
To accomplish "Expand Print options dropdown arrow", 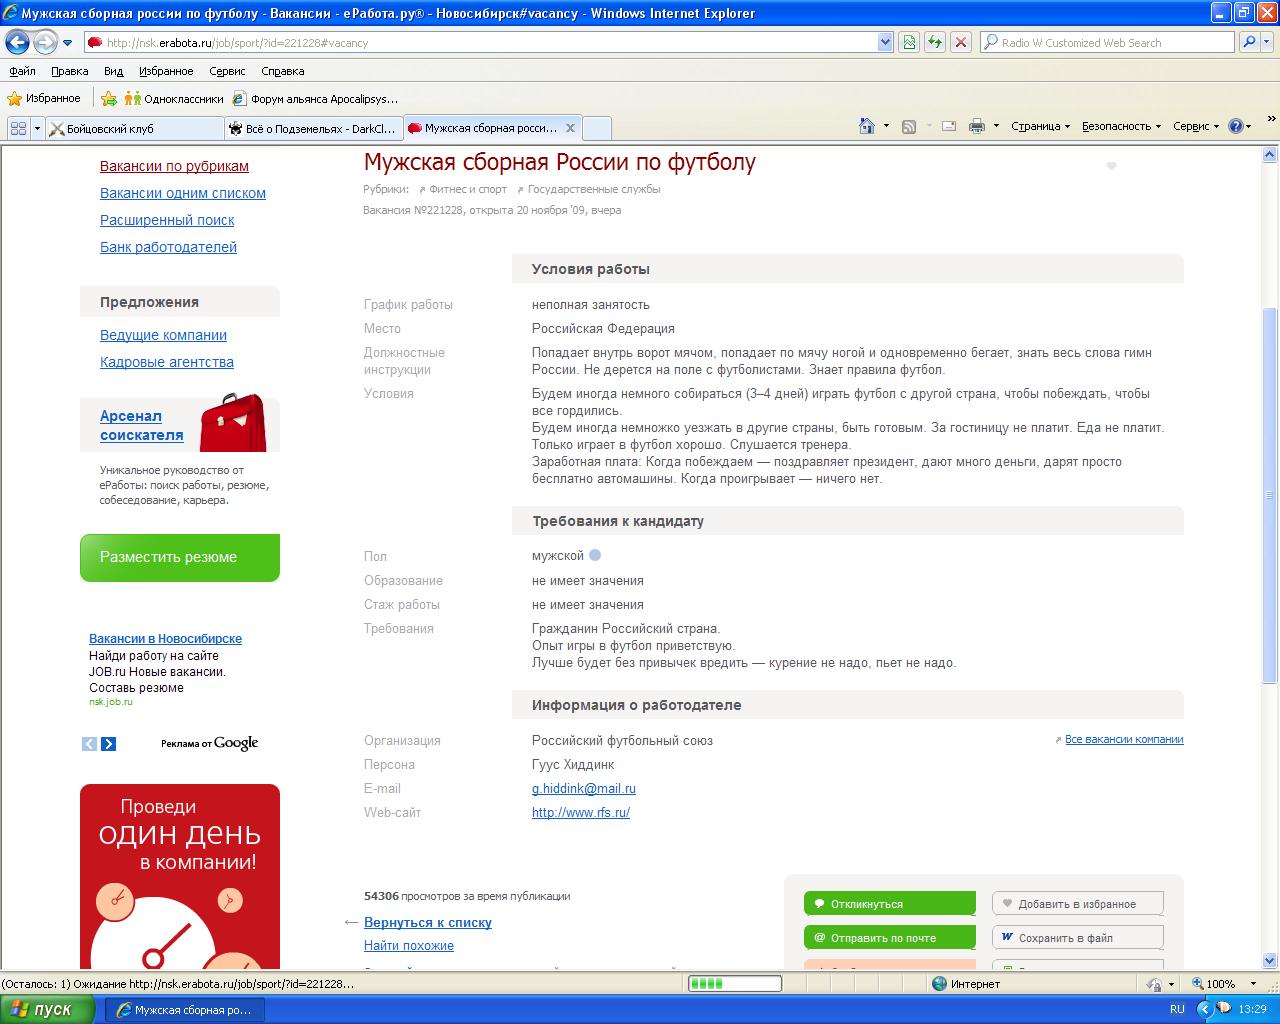I will pos(996,126).
